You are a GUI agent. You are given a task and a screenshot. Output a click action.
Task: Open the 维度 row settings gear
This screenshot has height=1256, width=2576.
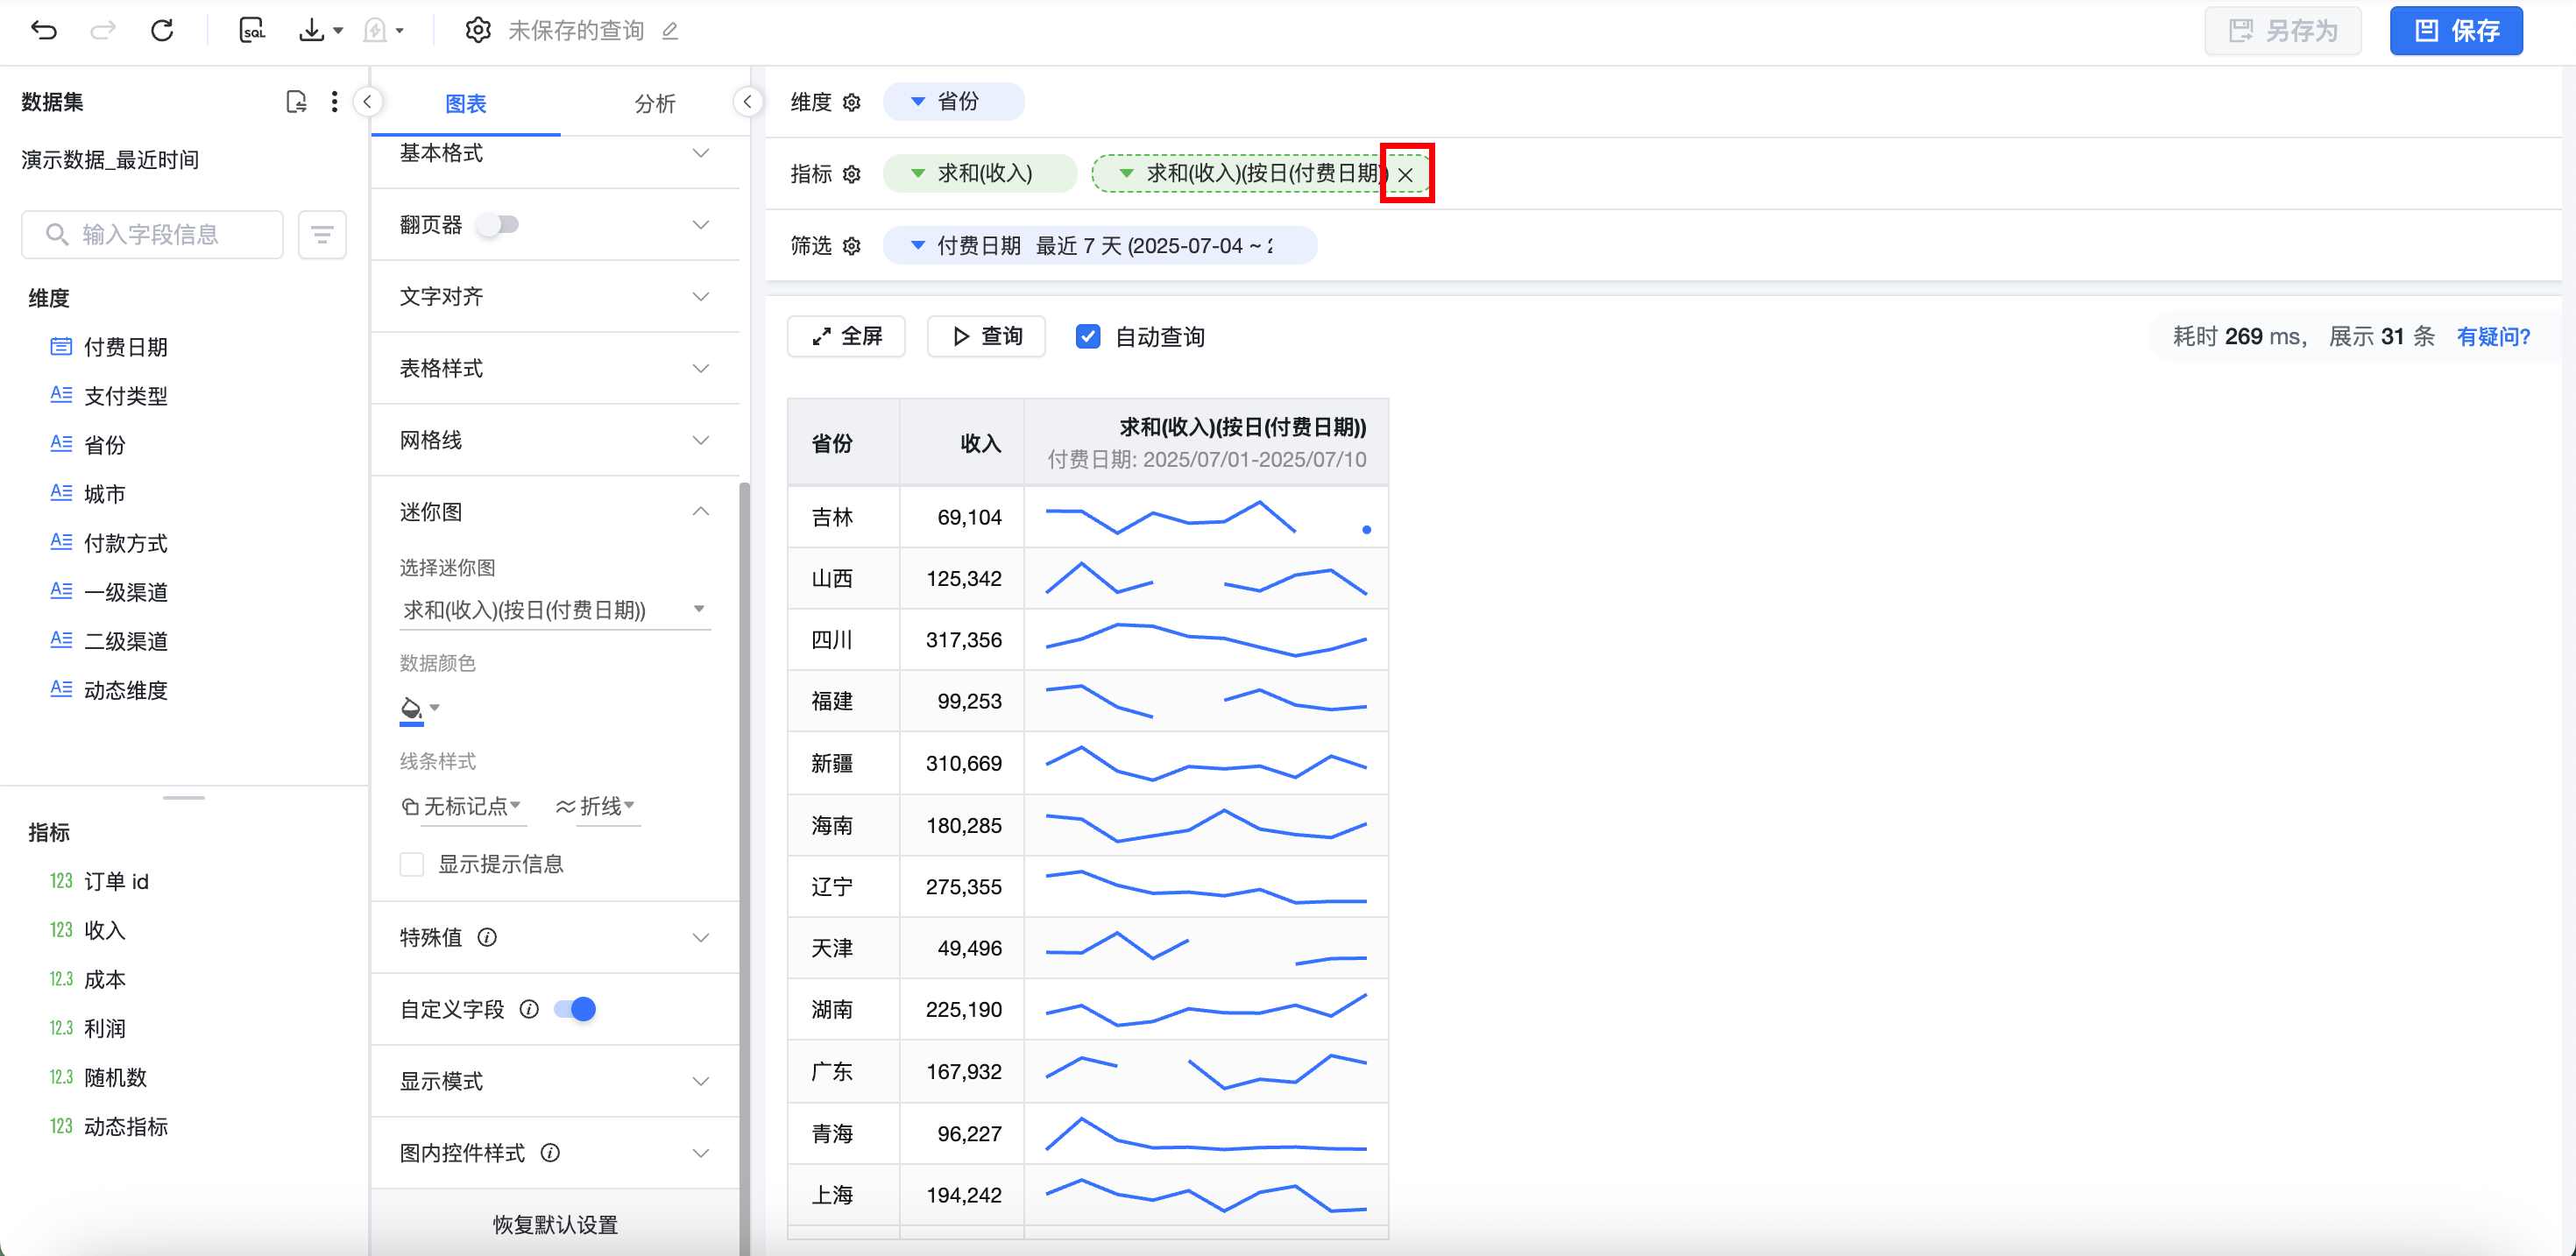pyautogui.click(x=852, y=102)
